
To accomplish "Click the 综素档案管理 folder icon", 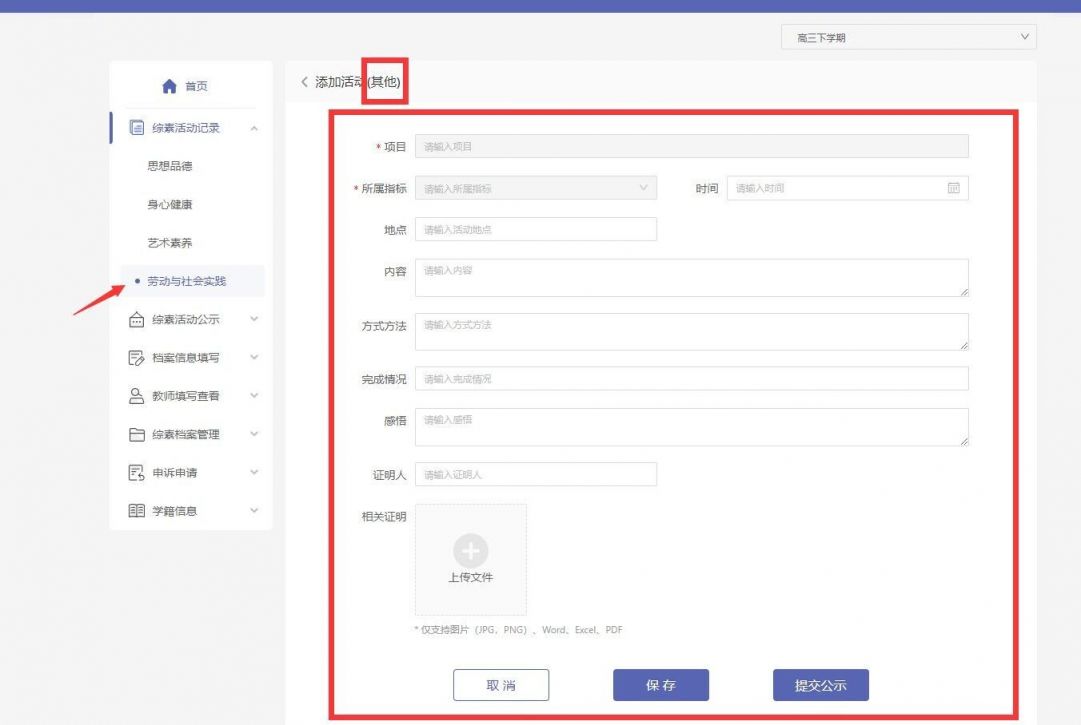I will point(138,433).
